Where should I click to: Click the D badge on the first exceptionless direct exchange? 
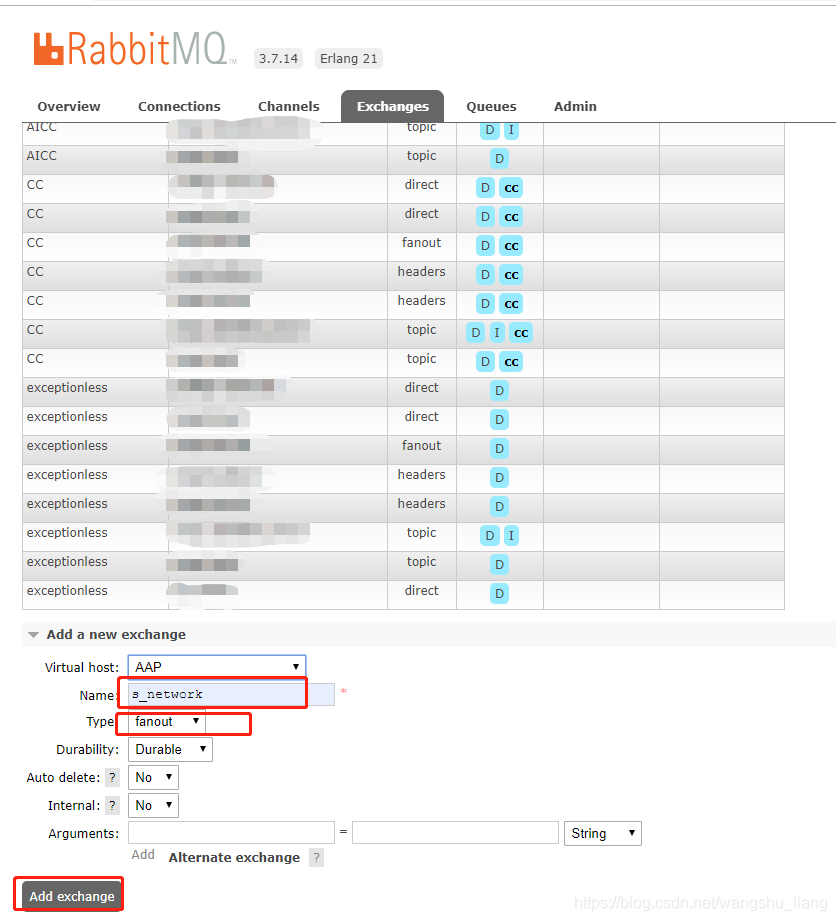pyautogui.click(x=499, y=390)
